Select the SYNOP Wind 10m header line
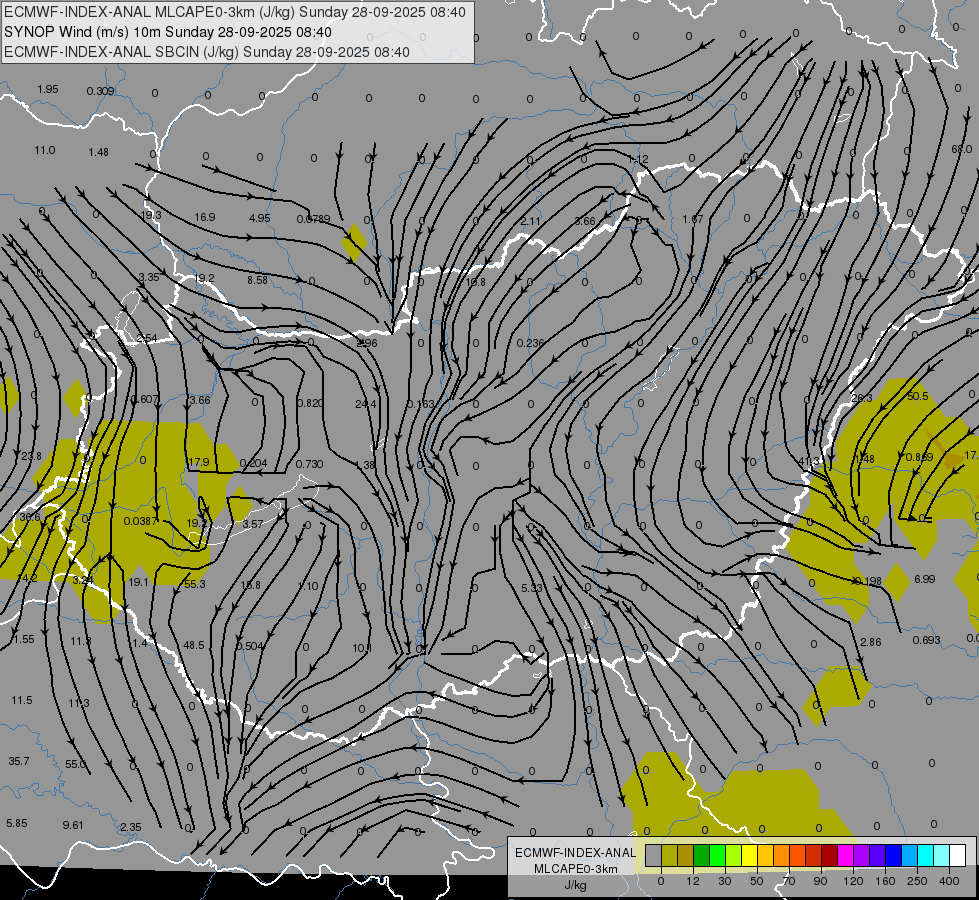The width and height of the screenshot is (979, 900). tap(167, 32)
